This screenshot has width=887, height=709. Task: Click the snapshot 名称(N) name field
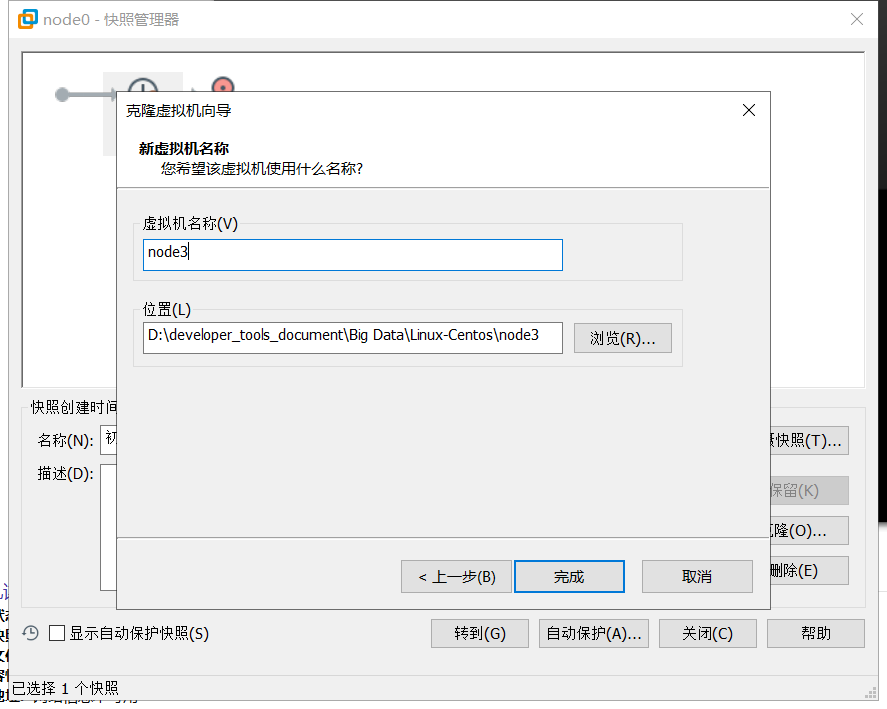click(111, 440)
